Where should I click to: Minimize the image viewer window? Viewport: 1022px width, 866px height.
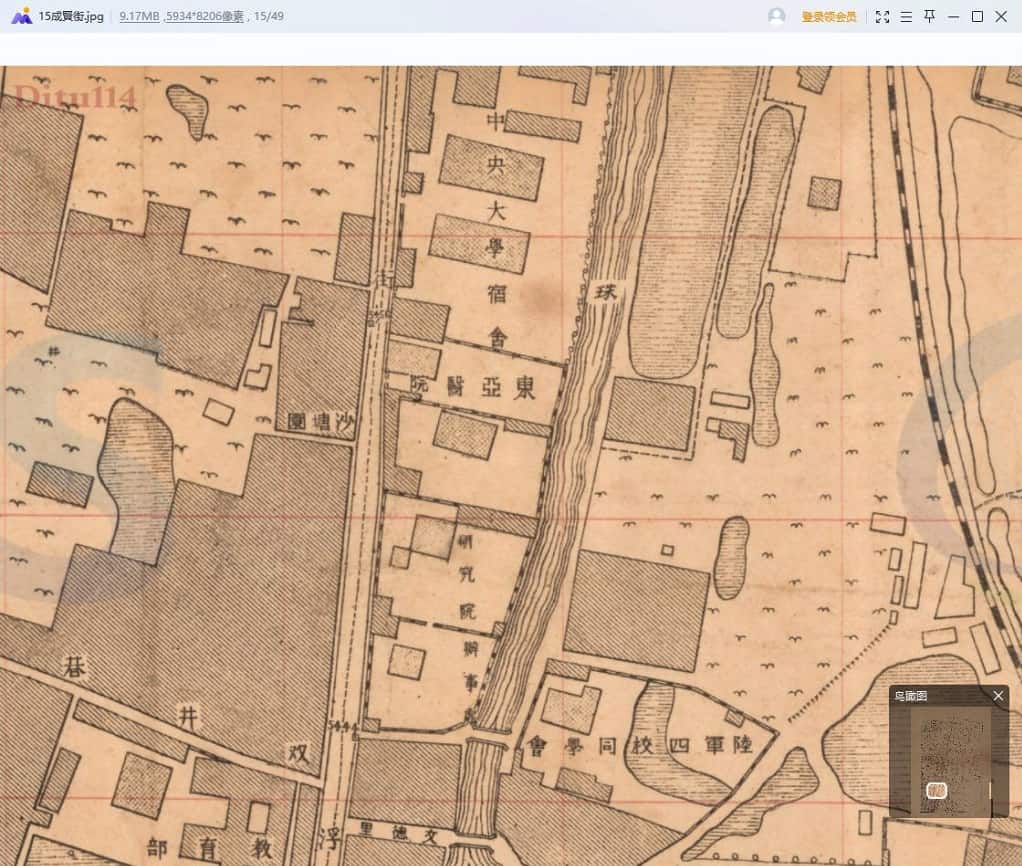[954, 17]
